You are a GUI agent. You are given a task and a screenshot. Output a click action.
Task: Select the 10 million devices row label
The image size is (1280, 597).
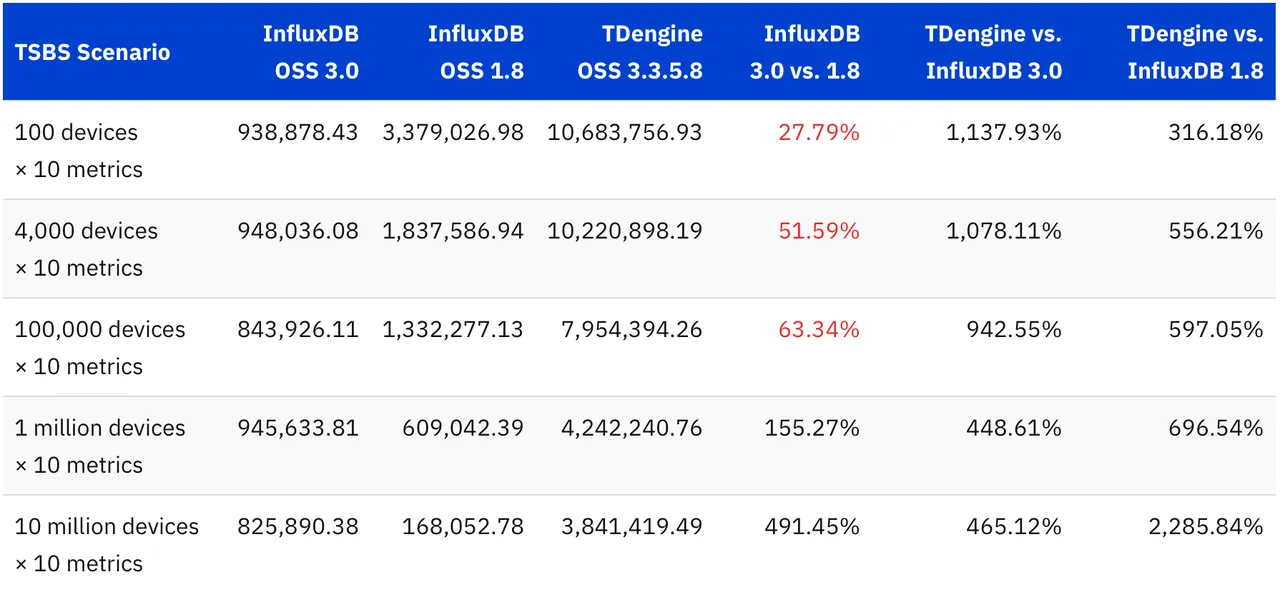[107, 544]
